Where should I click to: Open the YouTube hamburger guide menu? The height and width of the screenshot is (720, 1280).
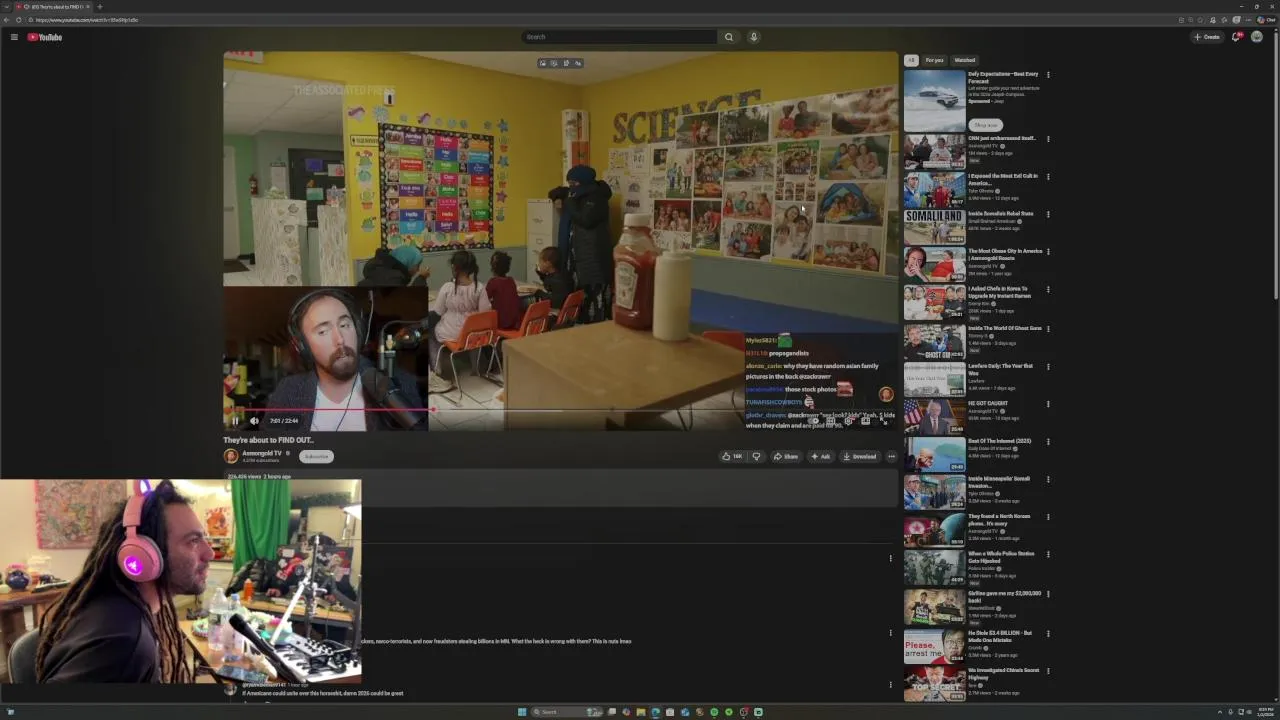[14, 37]
